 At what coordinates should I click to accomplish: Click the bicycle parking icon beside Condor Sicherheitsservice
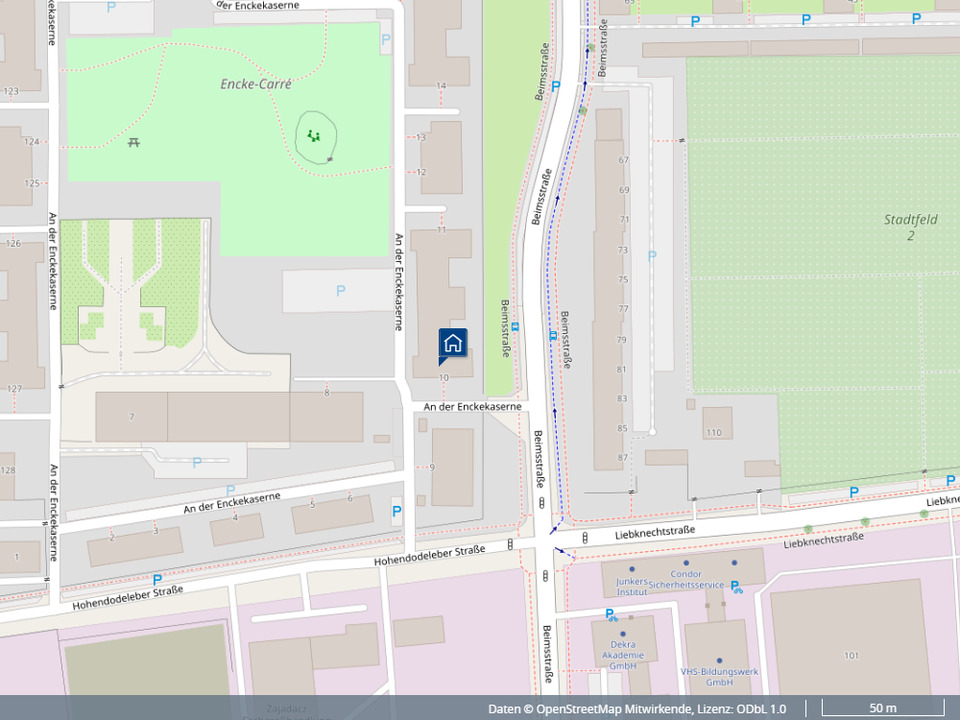(x=738, y=587)
